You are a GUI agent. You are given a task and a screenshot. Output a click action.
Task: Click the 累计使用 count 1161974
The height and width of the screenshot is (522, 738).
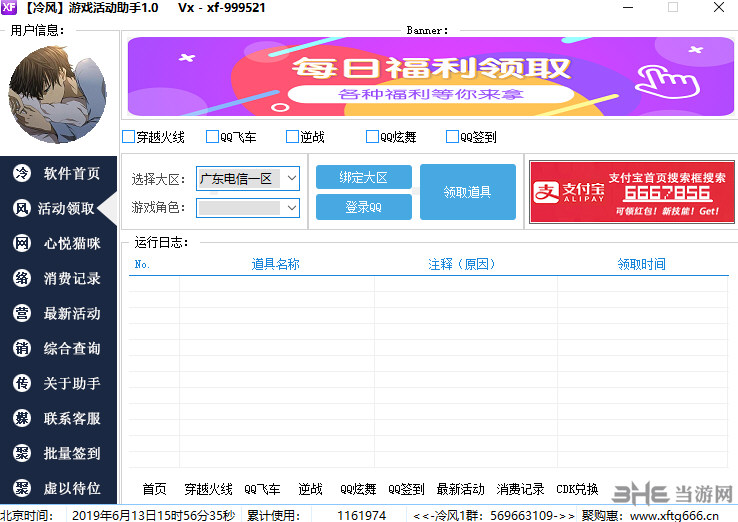coord(361,515)
